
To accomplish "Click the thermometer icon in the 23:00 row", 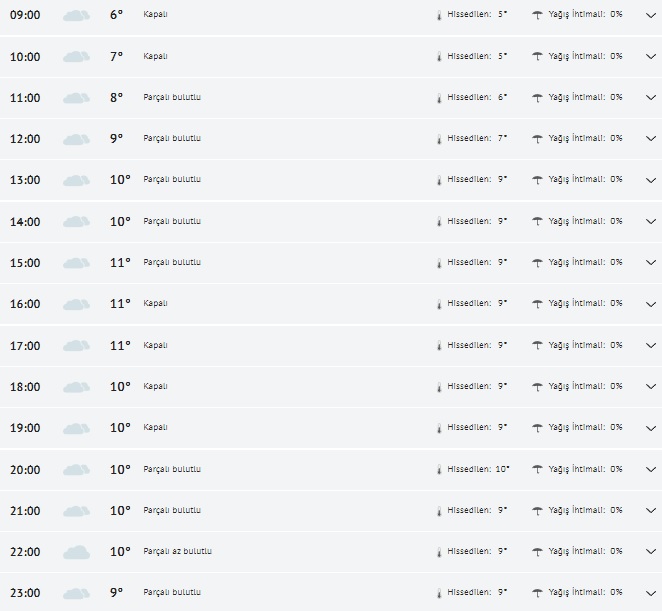I will tap(438, 593).
